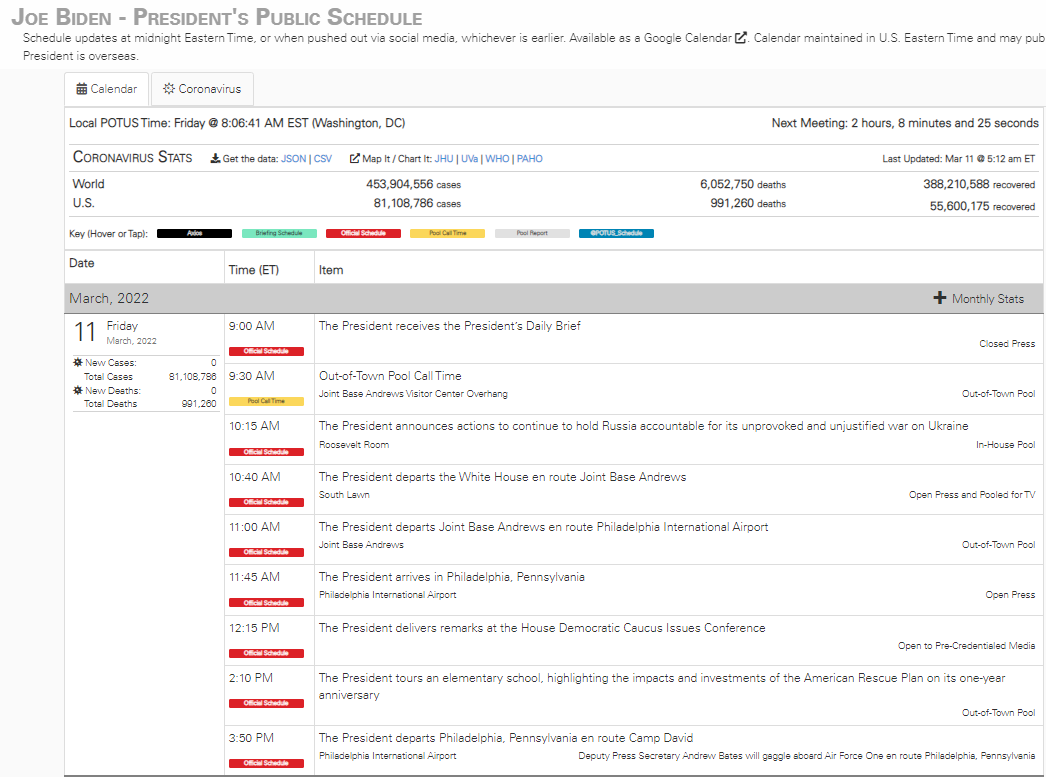Click Official Schedule tag under 10:15 AM
1046x777 pixels.
pyautogui.click(x=266, y=452)
